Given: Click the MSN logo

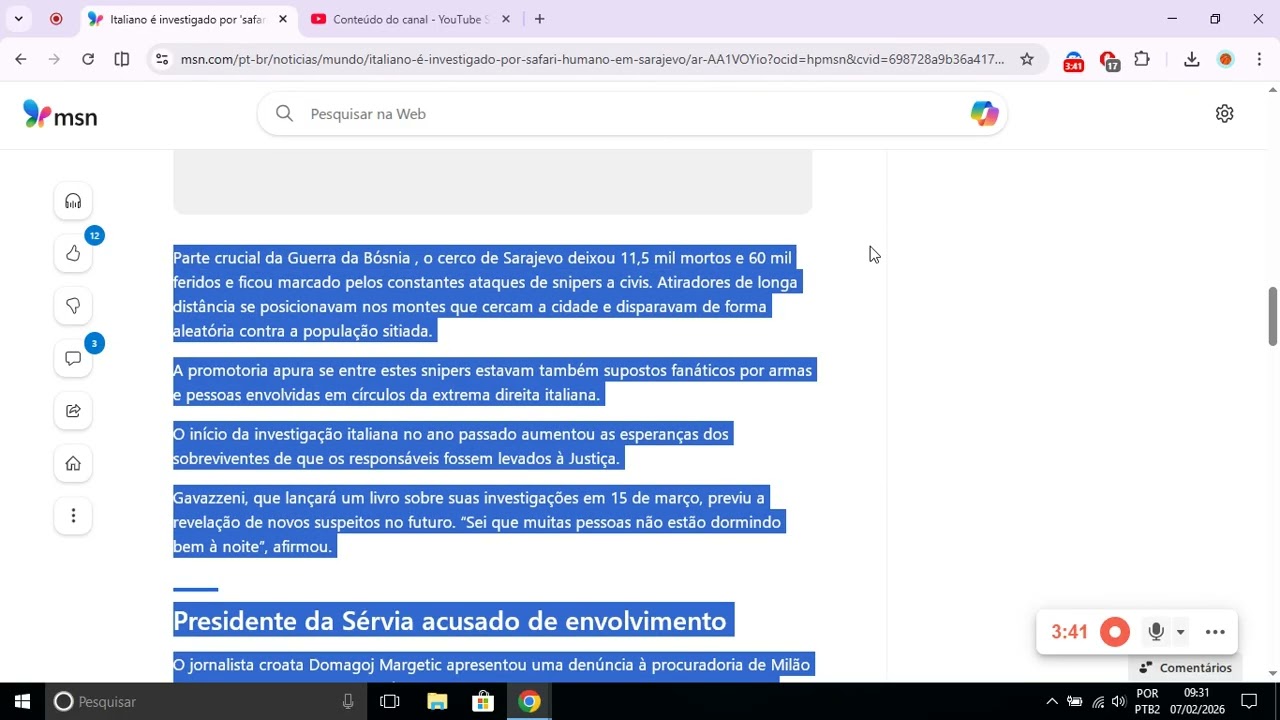Looking at the screenshot, I should pos(60,114).
